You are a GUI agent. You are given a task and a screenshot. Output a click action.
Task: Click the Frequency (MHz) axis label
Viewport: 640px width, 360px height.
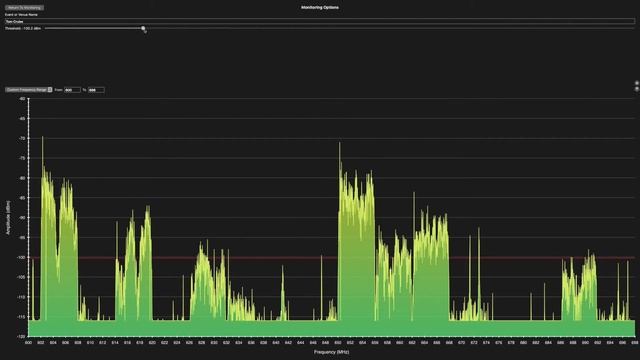(x=331, y=352)
